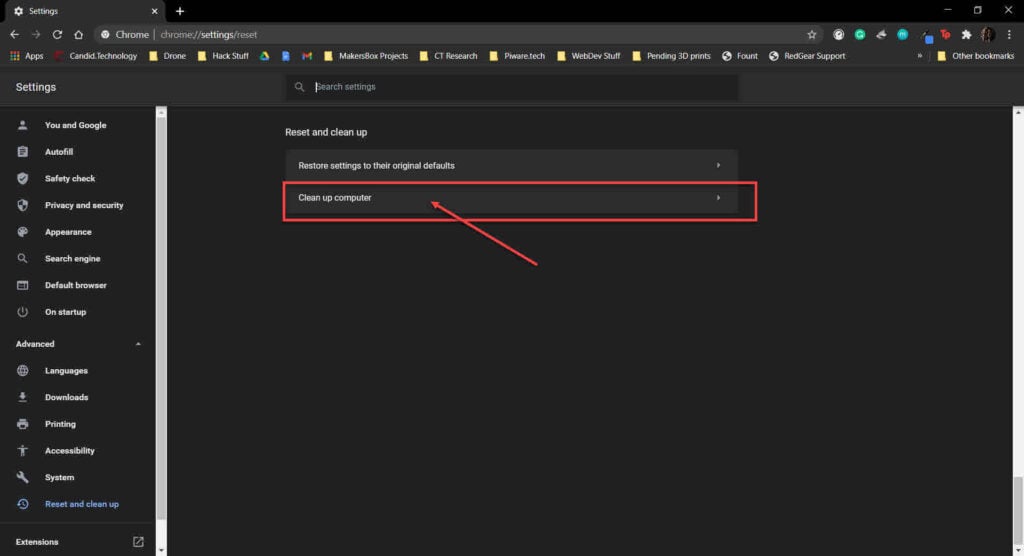Viewport: 1024px width, 556px height.
Task: Open the Apps grid shortcut
Action: tap(26, 56)
